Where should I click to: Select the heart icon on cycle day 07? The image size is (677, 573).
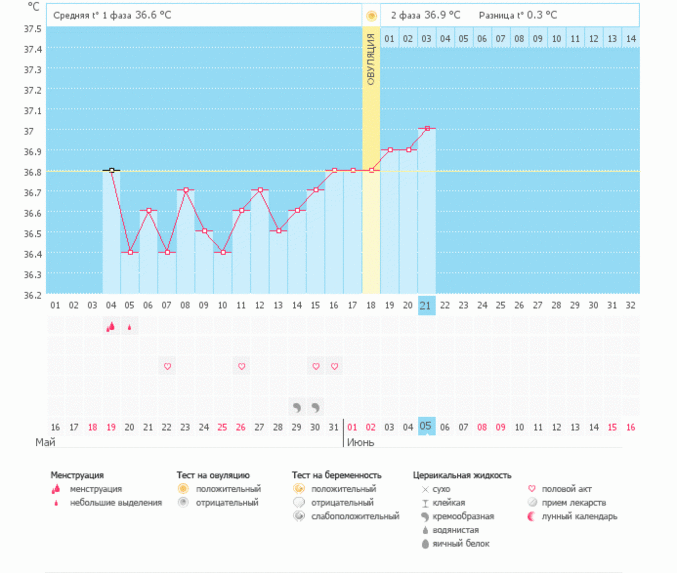point(167,367)
